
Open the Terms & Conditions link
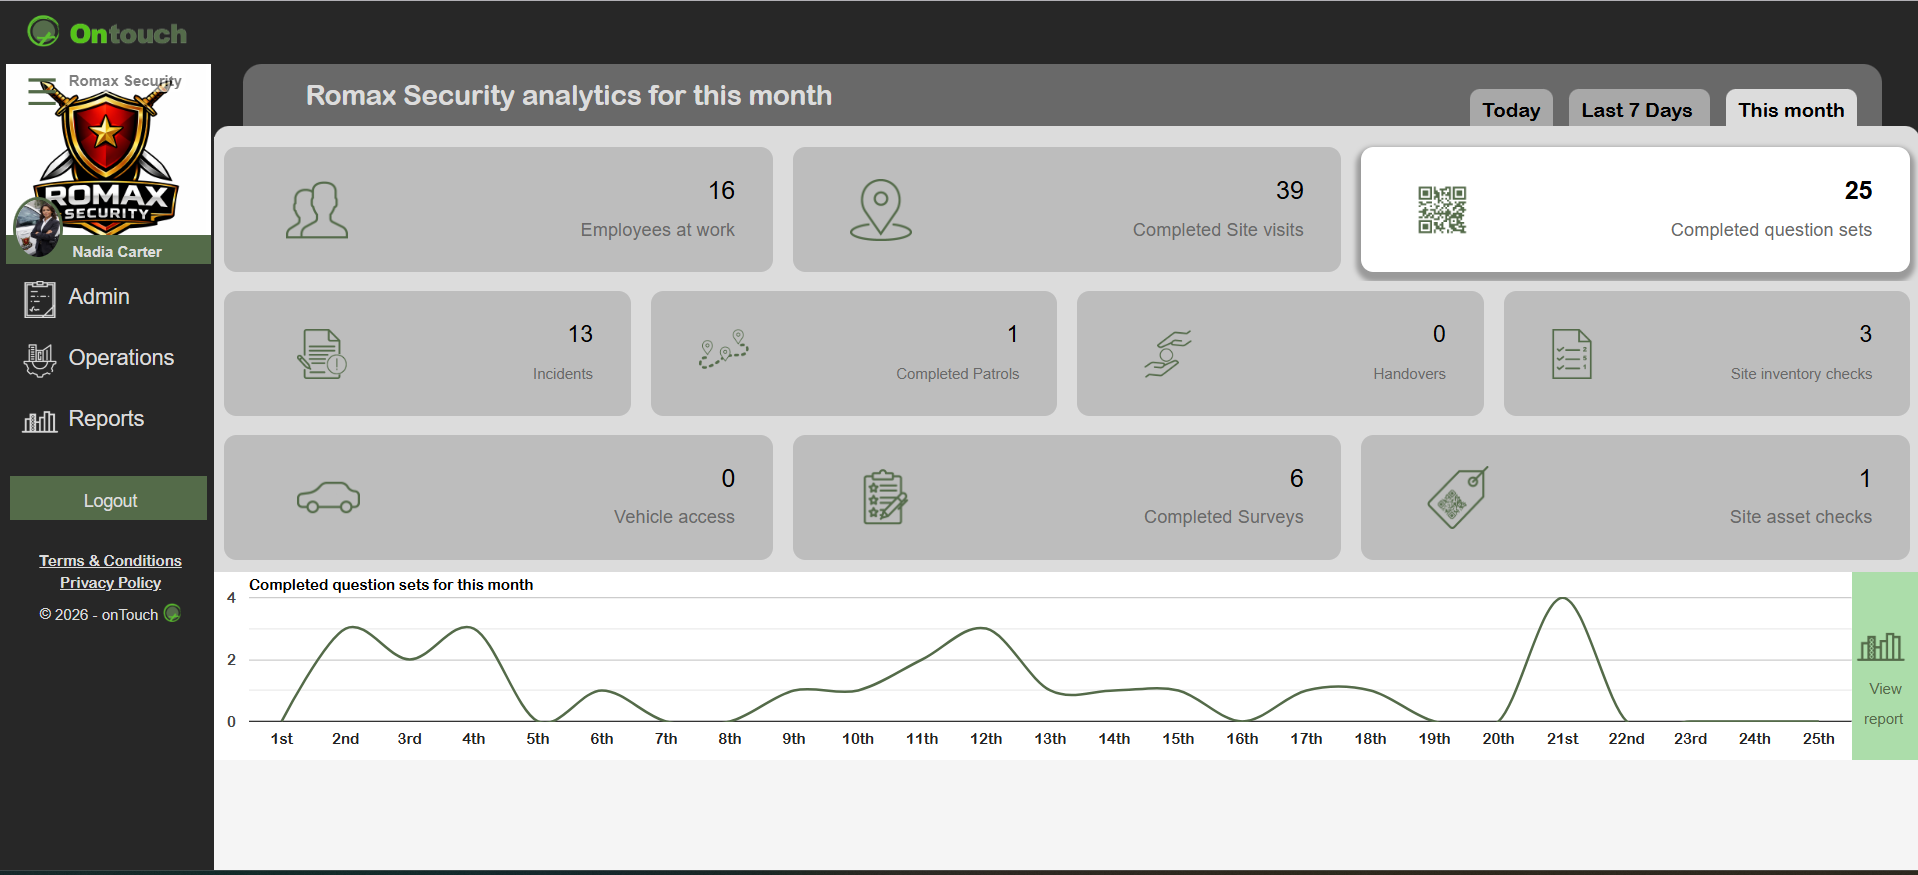tap(110, 561)
